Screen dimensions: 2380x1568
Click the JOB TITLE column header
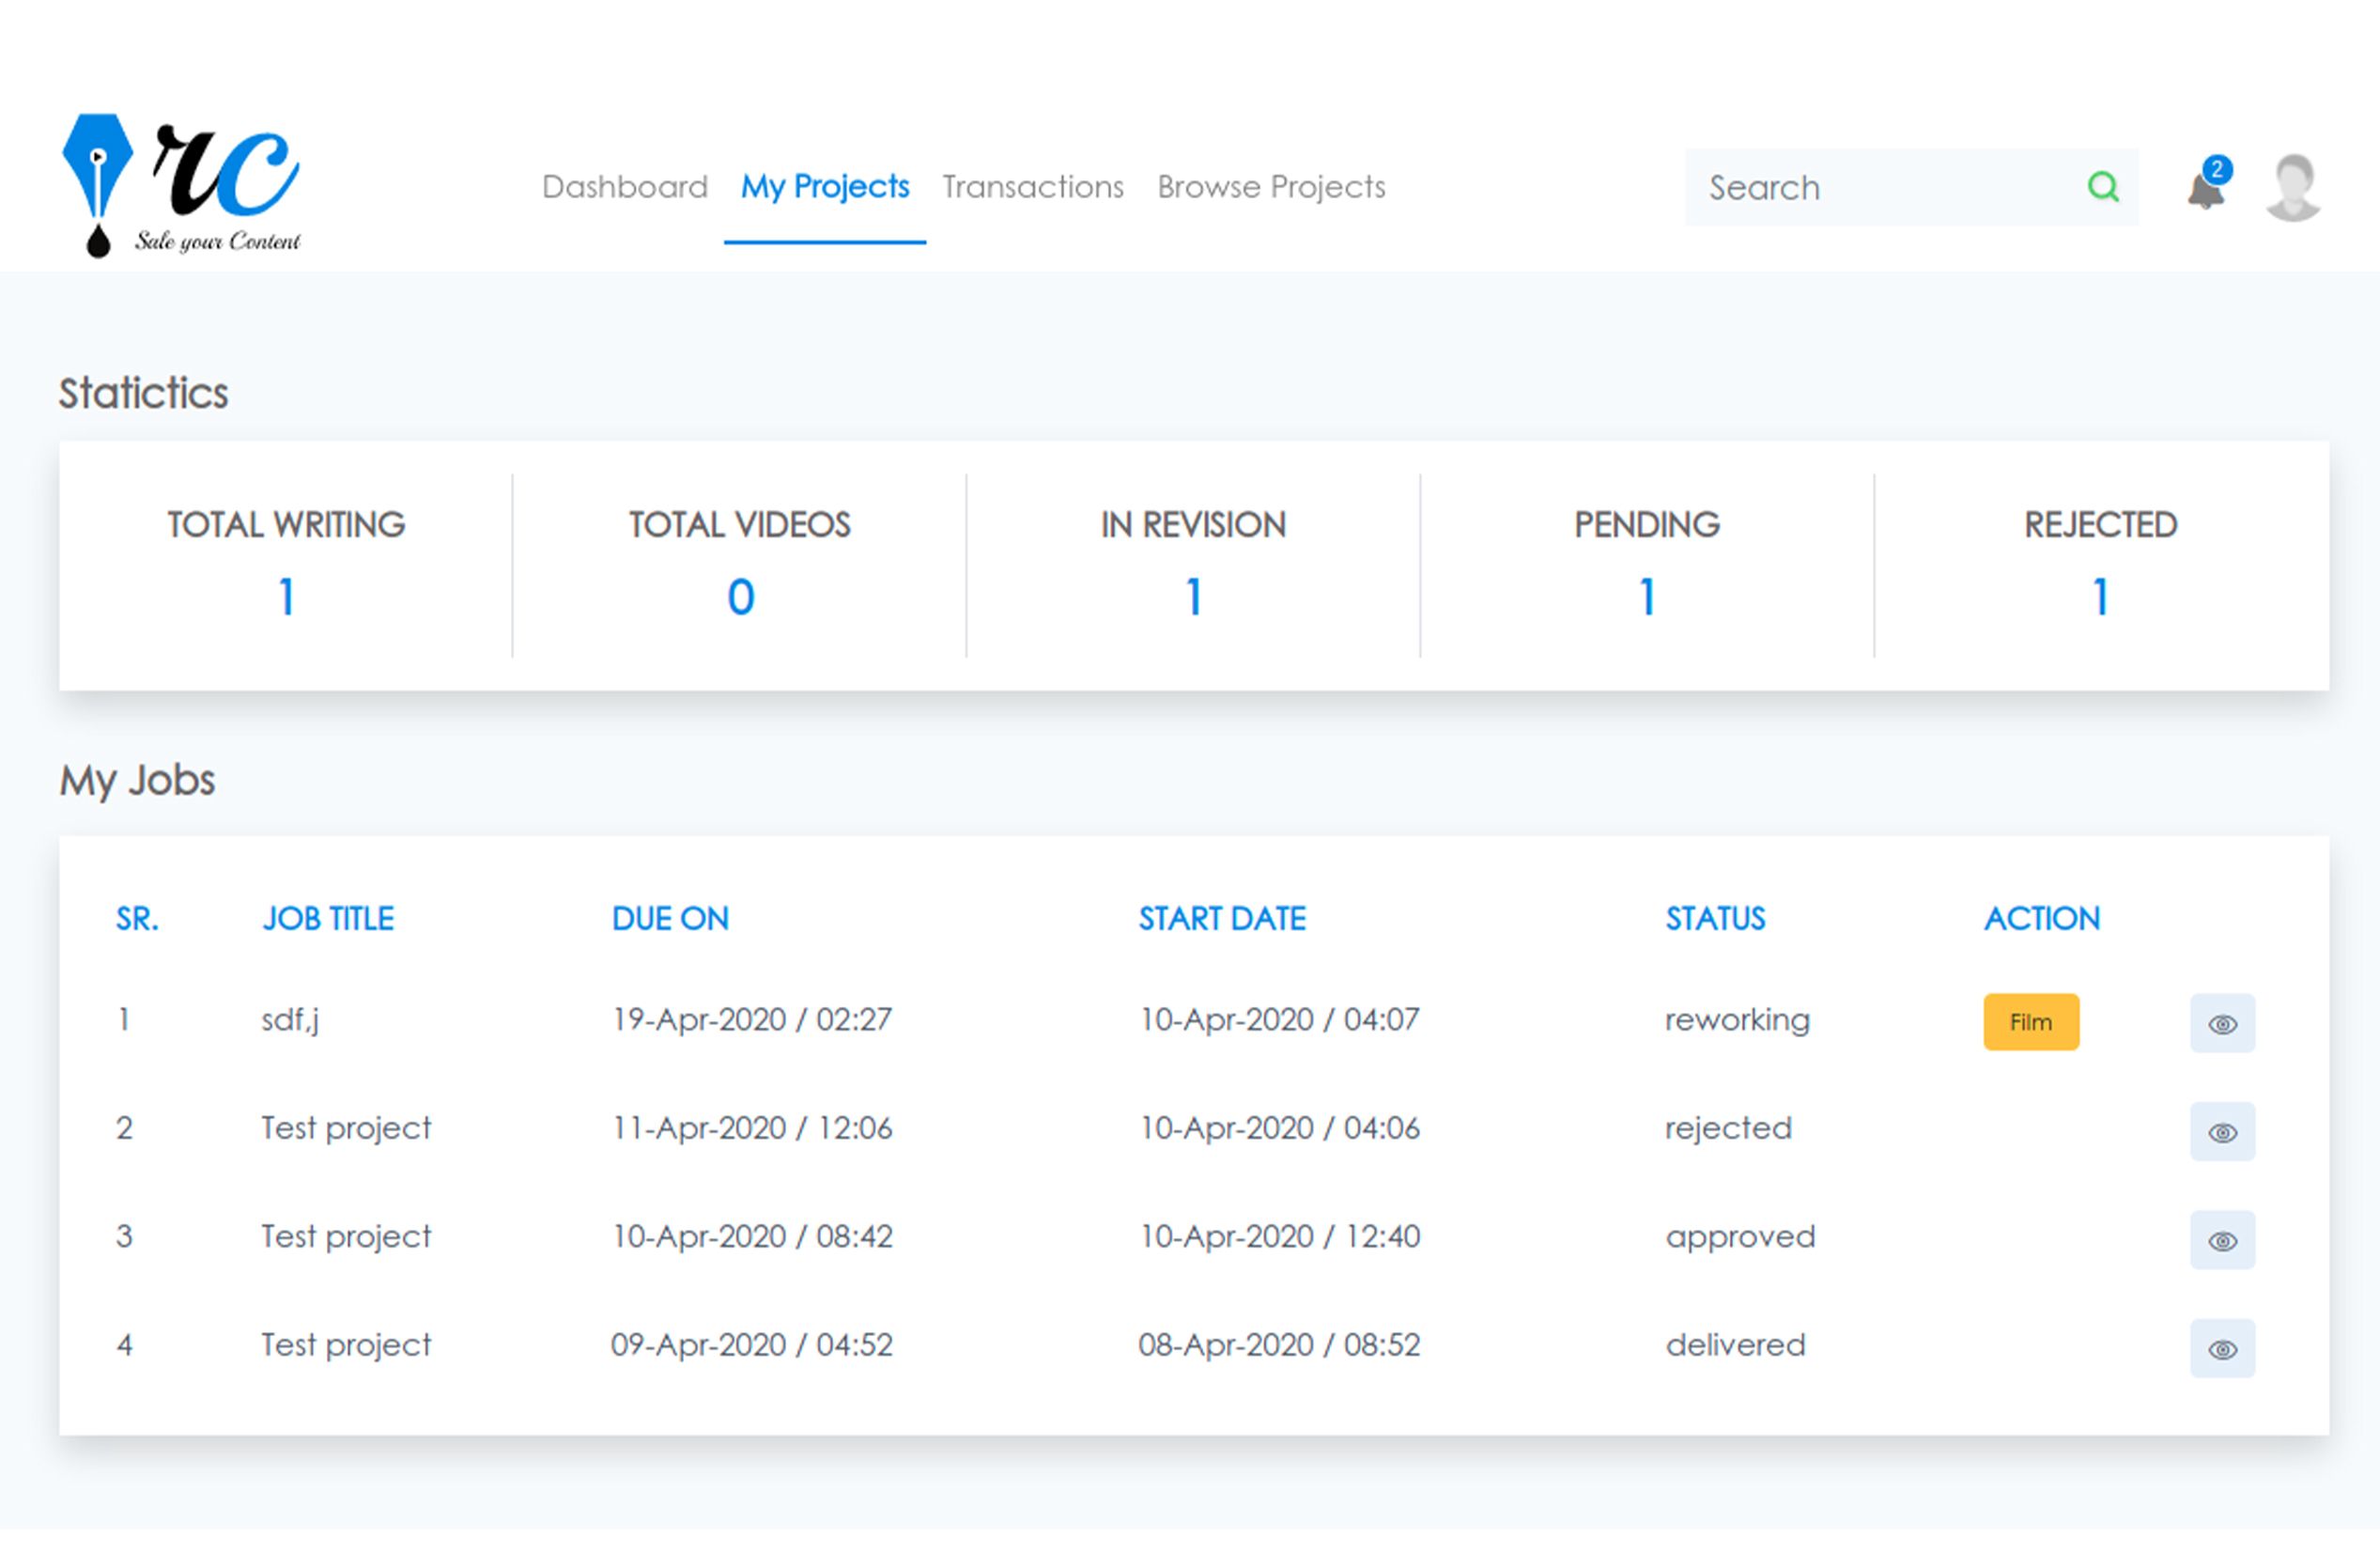pos(328,918)
